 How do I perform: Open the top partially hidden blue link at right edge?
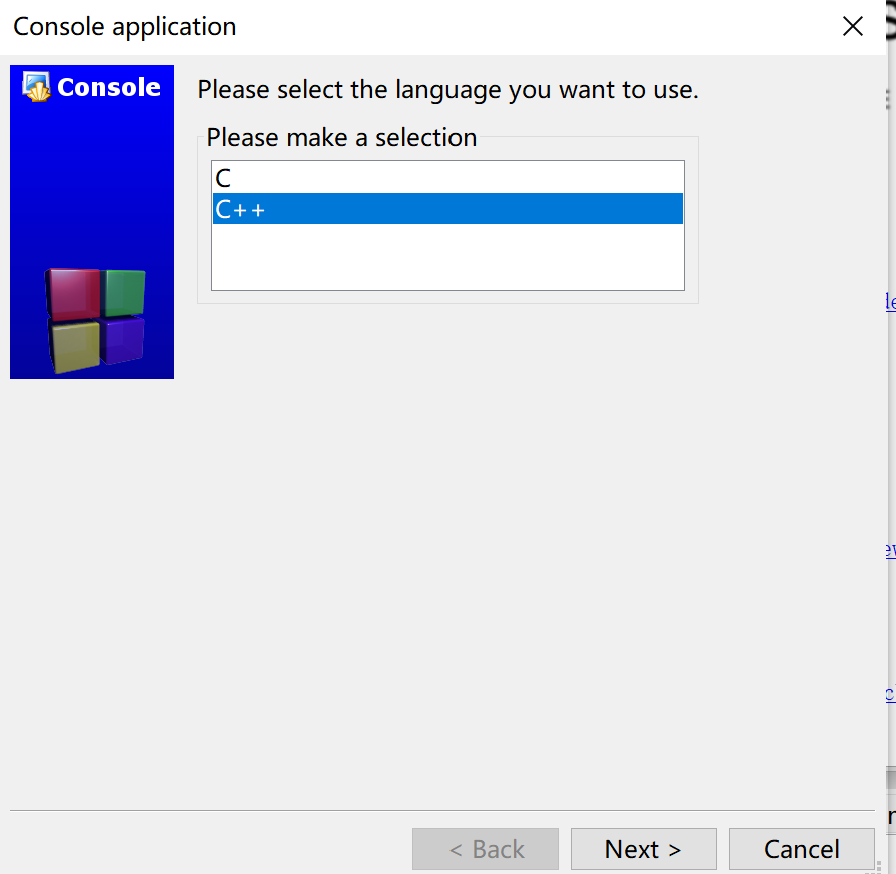pyautogui.click(x=891, y=301)
